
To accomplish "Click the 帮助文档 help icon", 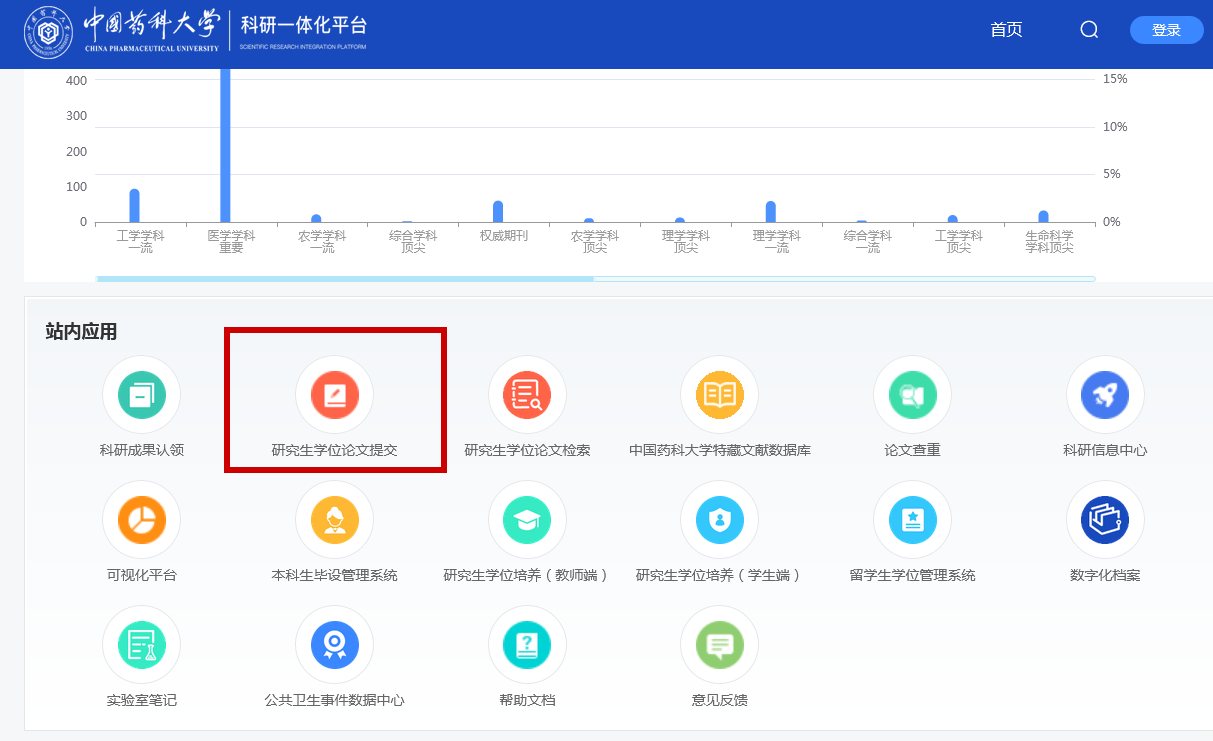I will (x=527, y=645).
